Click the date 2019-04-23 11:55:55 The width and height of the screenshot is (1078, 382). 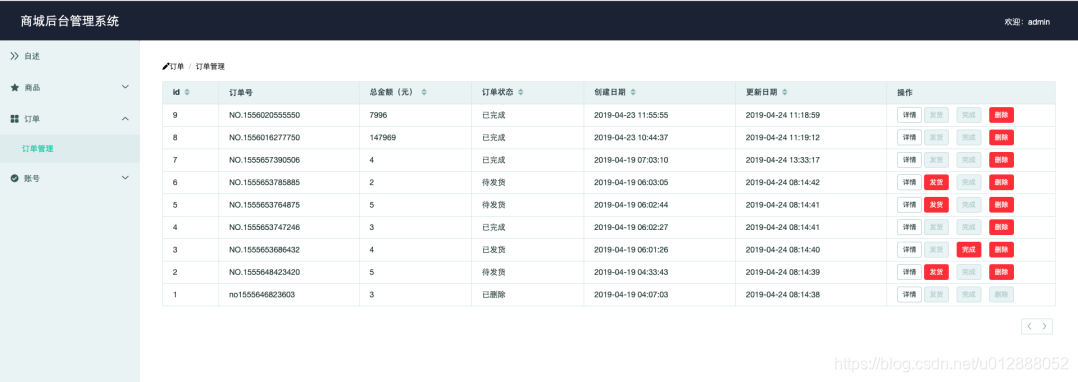[631, 115]
